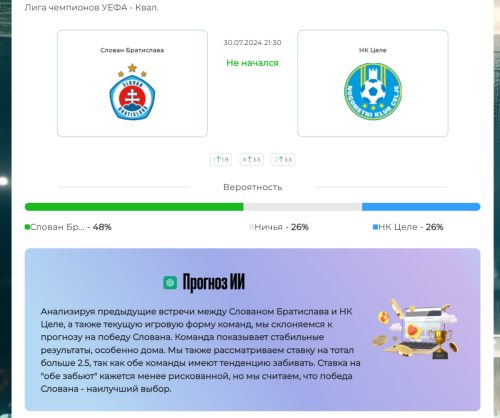Image resolution: width=500 pixels, height=418 pixels.
Task: Click the grey legend square for Ничья
Action: [251, 227]
